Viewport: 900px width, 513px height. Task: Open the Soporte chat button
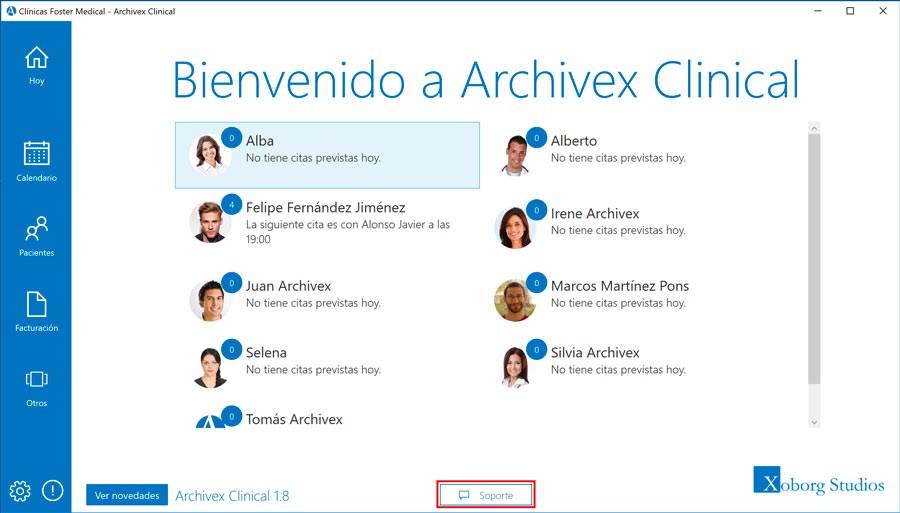point(486,495)
